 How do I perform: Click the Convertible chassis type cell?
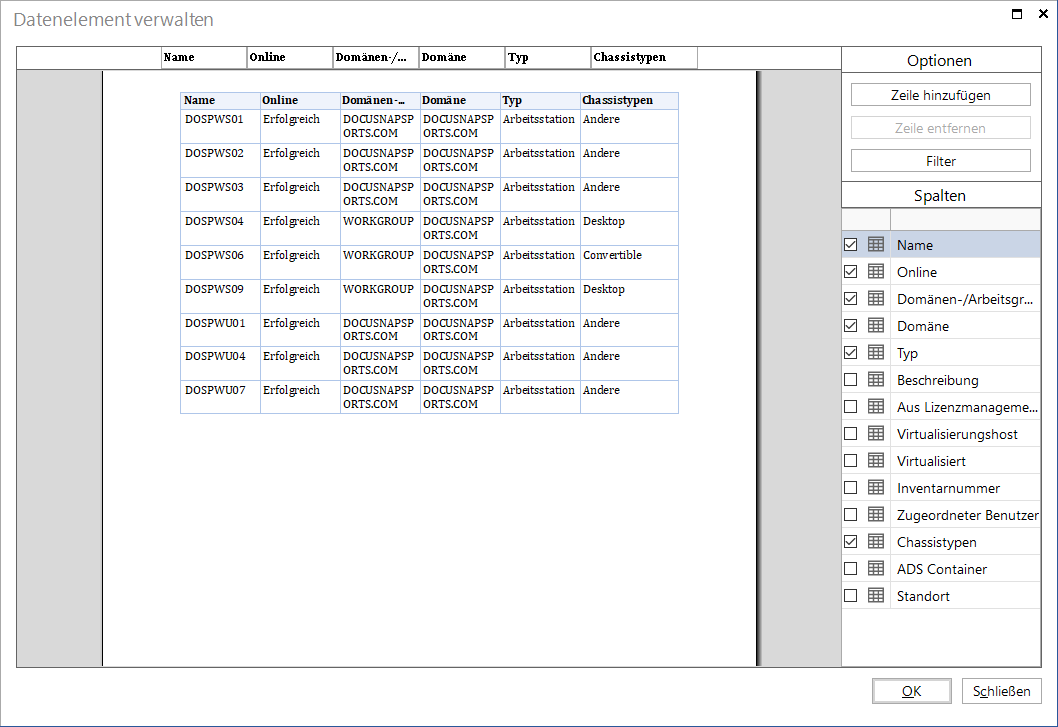630,262
